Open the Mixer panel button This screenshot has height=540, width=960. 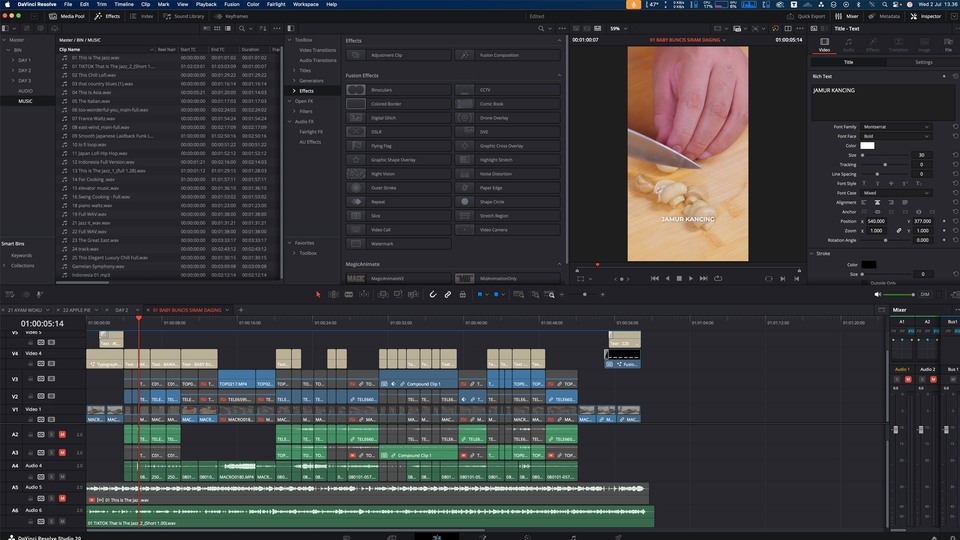pyautogui.click(x=847, y=17)
